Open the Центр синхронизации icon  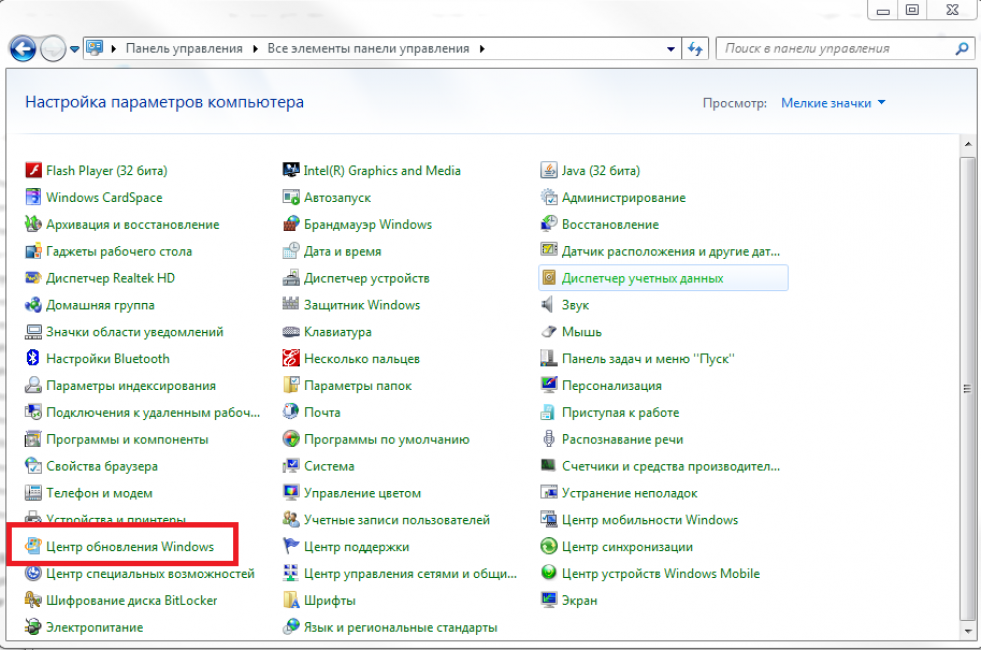(549, 547)
